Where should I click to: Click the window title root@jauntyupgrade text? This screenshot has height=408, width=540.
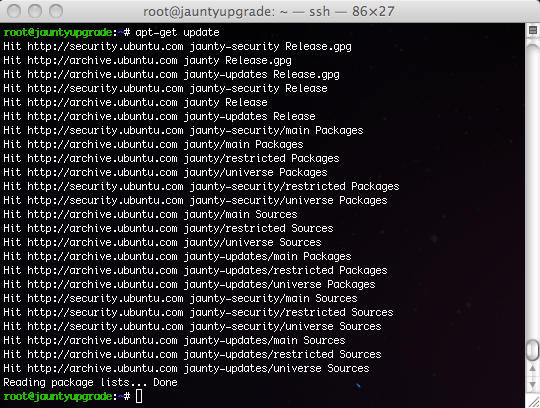[209, 12]
